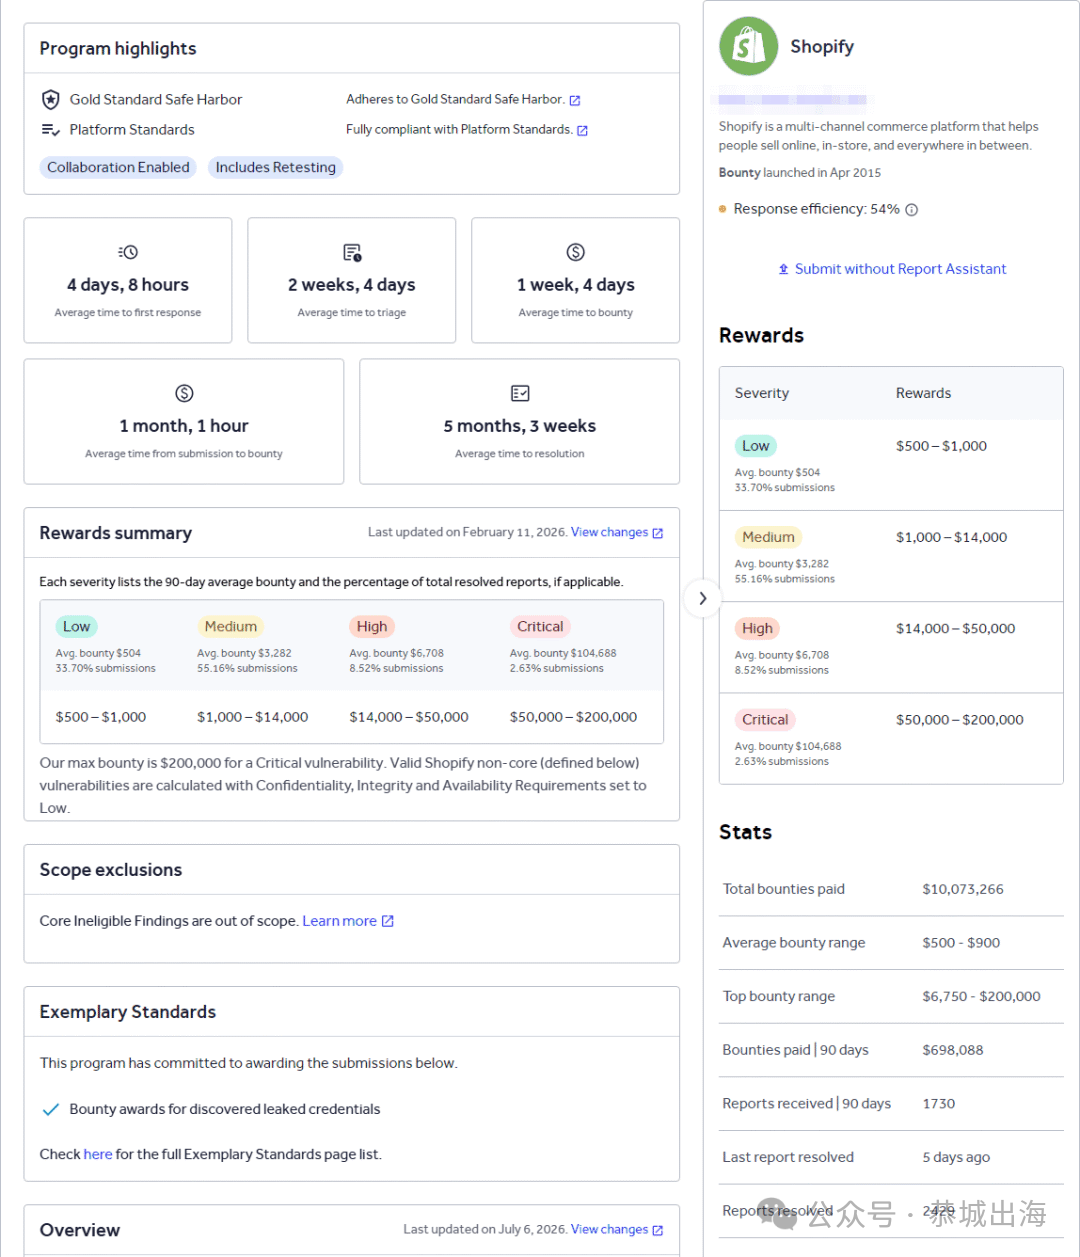Open 'View changes' in Rewards summary header
Image resolution: width=1080 pixels, height=1257 pixels.
click(x=617, y=532)
